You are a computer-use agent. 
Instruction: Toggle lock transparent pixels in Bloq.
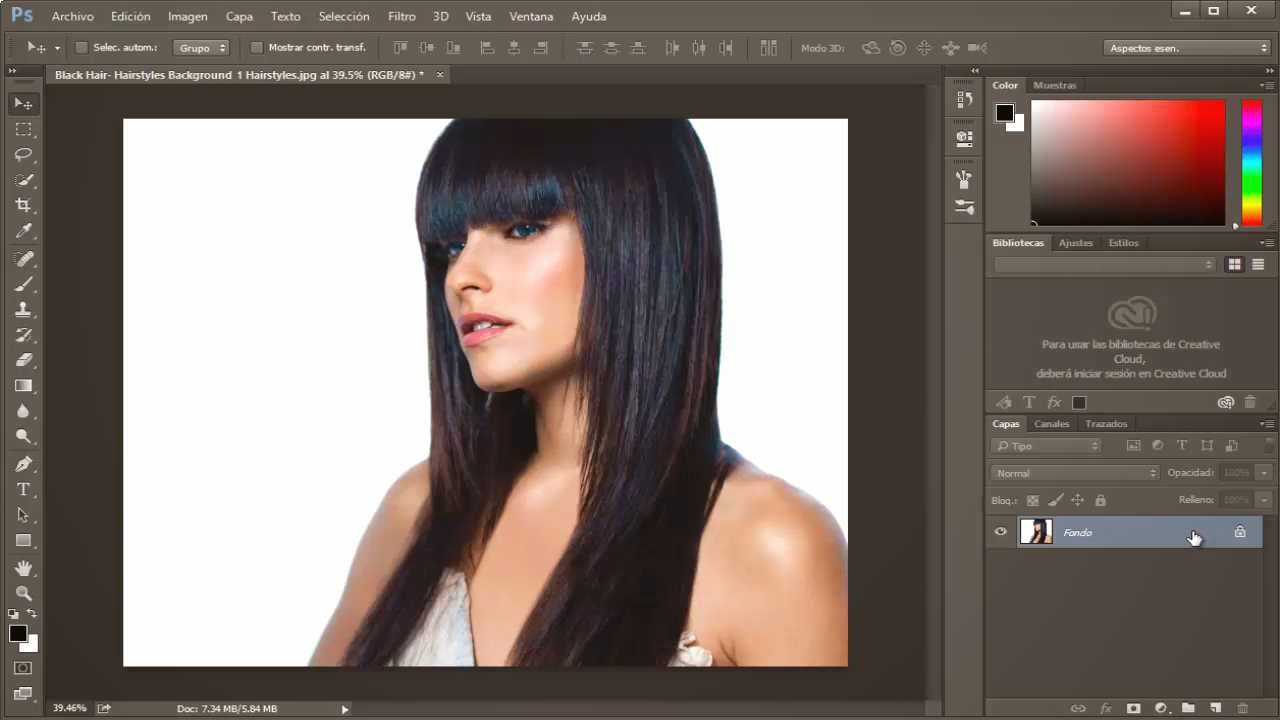tap(1033, 500)
